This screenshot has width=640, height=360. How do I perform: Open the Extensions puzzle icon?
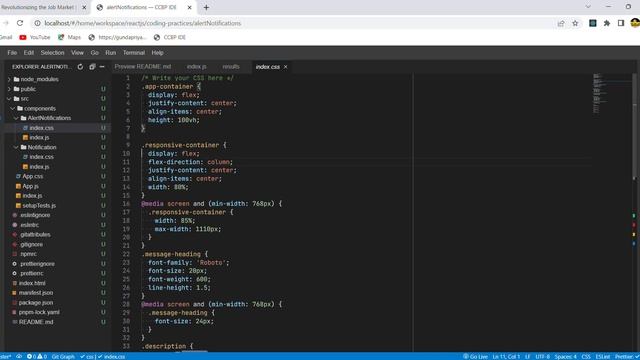(607, 23)
